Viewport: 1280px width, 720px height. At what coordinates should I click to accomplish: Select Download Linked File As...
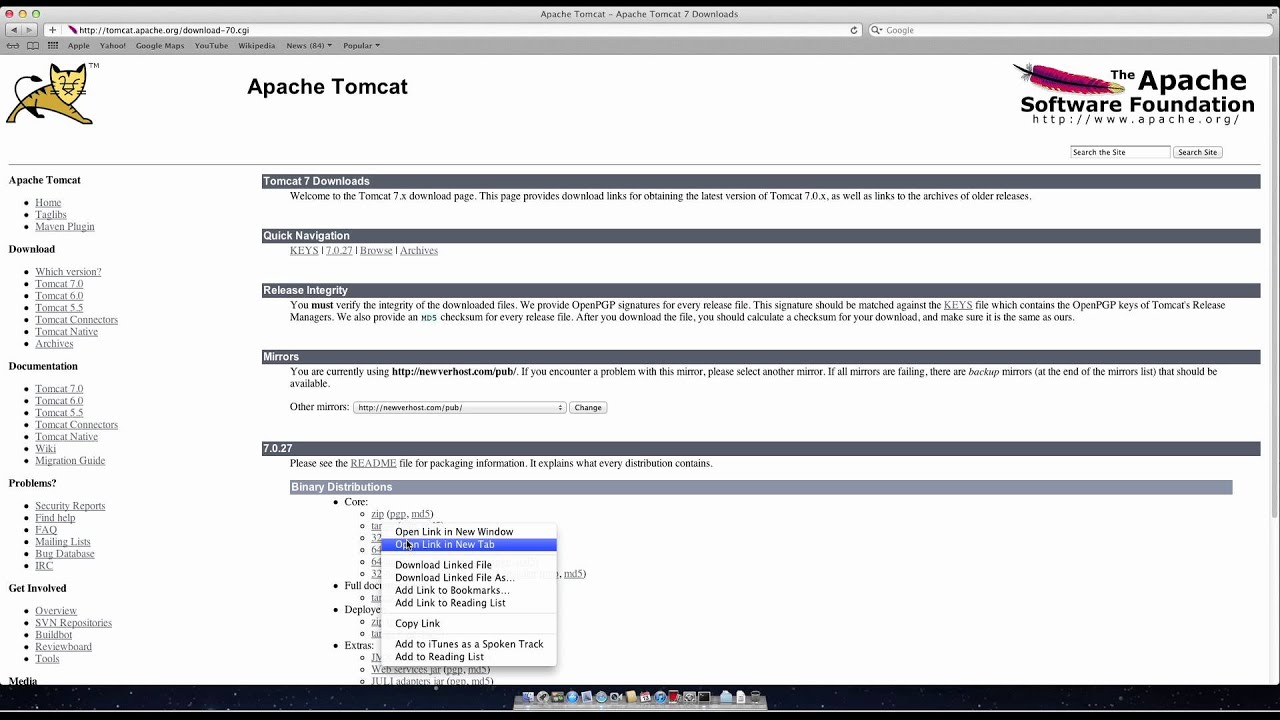(x=468, y=578)
